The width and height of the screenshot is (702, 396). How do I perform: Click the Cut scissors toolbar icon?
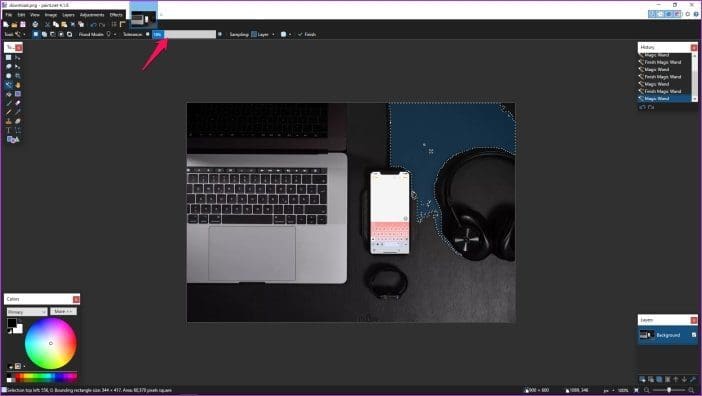pos(47,24)
